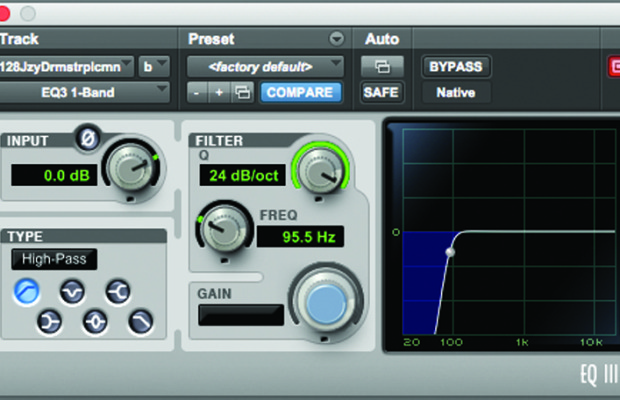Select the next preset with plus button

[219, 93]
